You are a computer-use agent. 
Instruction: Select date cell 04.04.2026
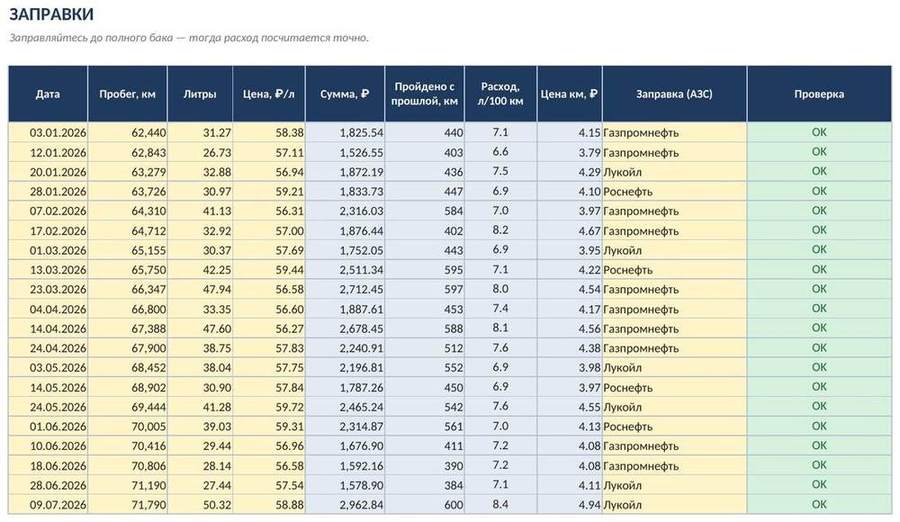(x=48, y=309)
